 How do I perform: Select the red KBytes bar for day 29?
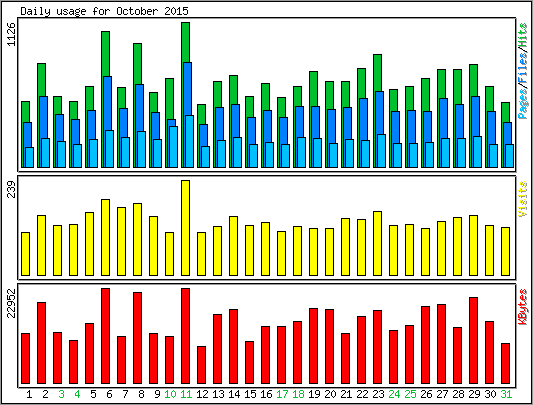[x=474, y=340]
